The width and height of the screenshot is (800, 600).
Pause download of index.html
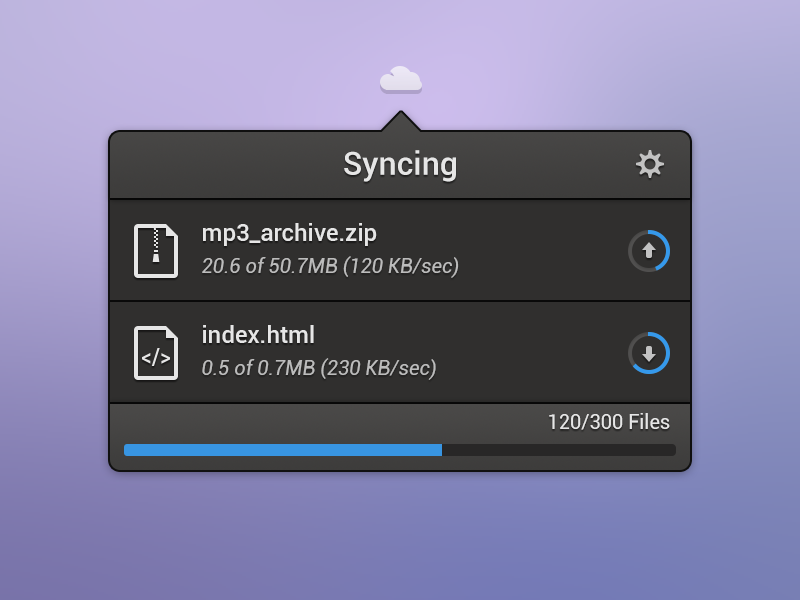point(649,353)
